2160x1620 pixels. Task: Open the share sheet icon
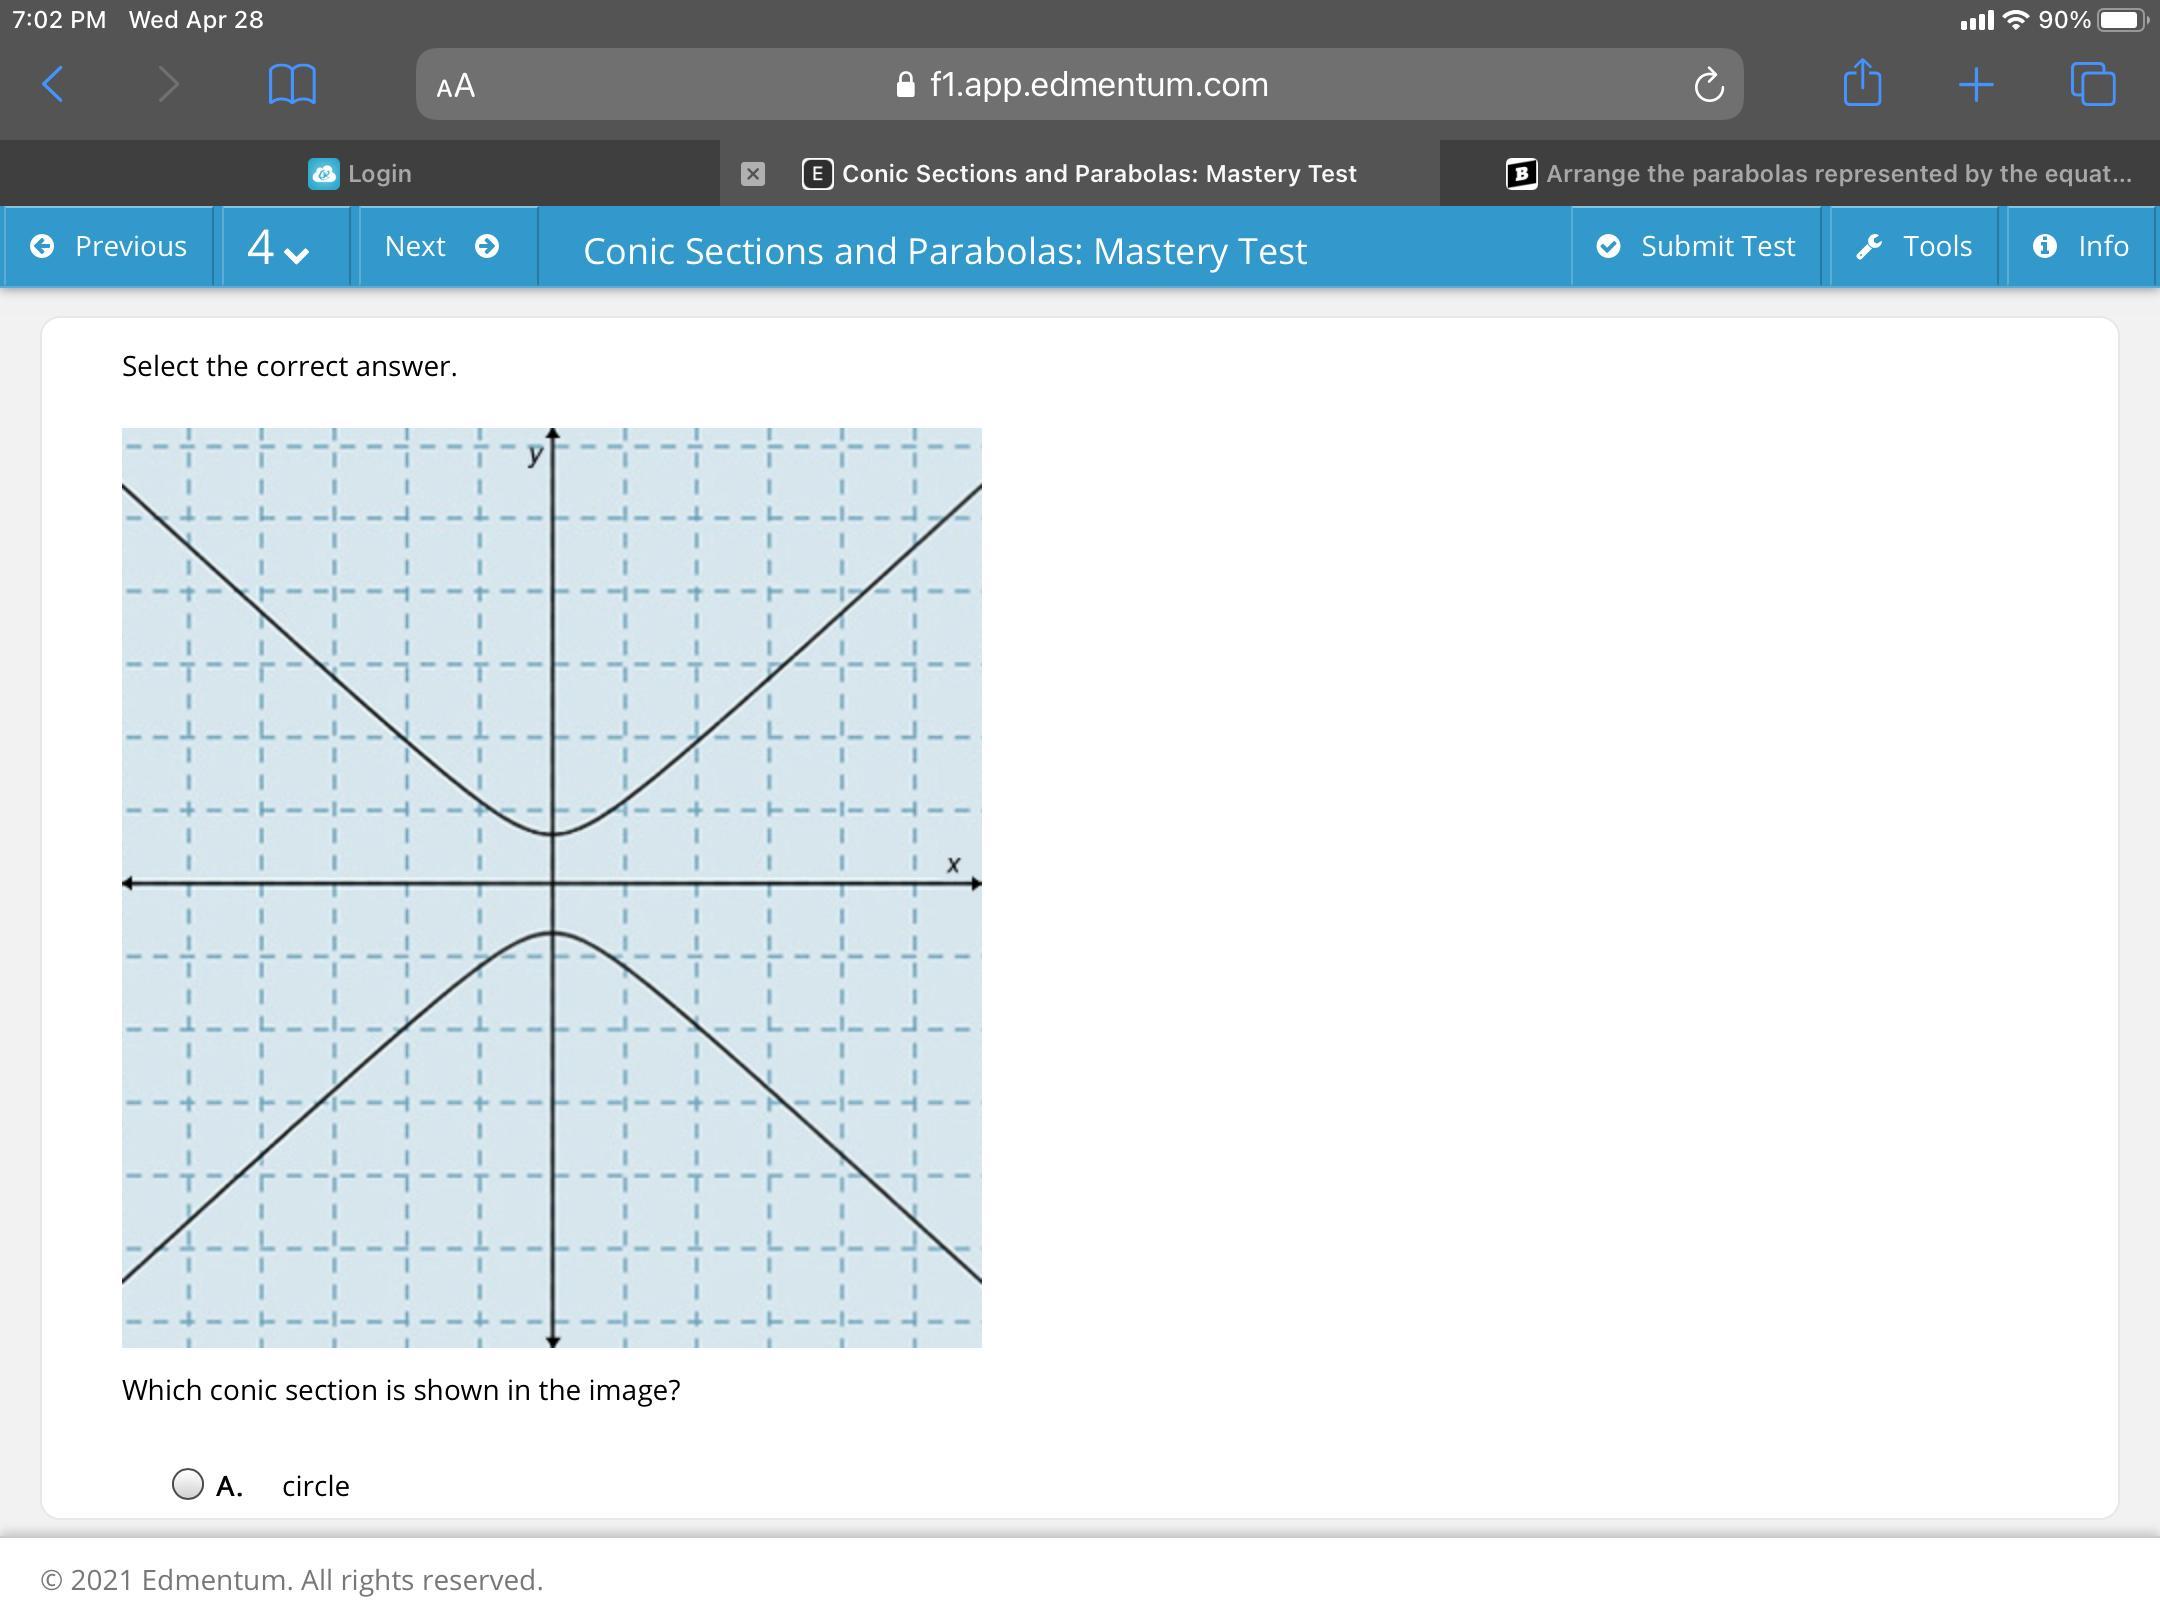pos(1862,82)
